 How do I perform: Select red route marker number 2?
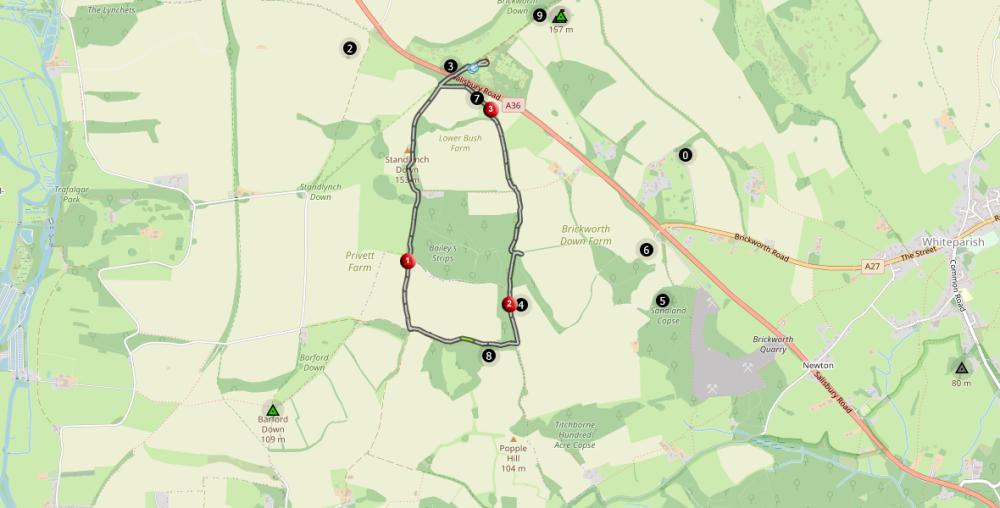[x=509, y=304]
